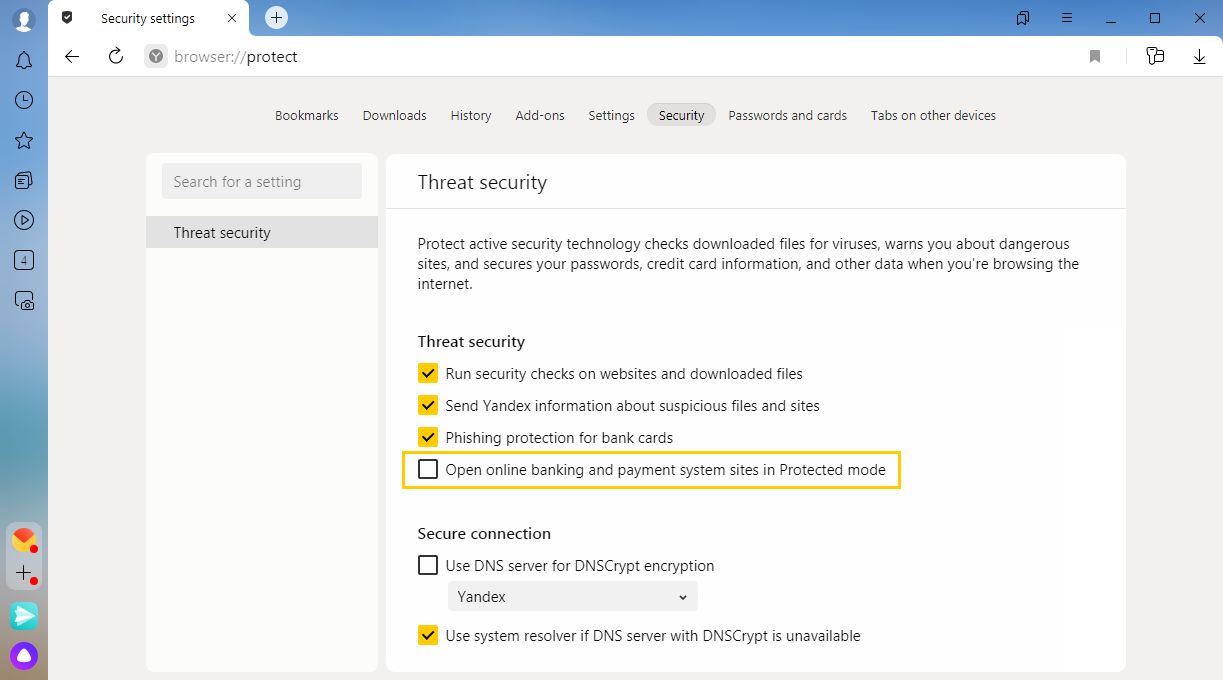Uncheck Send Yandex information about suspicious files
Viewport: 1223px width, 680px height.
click(x=428, y=406)
